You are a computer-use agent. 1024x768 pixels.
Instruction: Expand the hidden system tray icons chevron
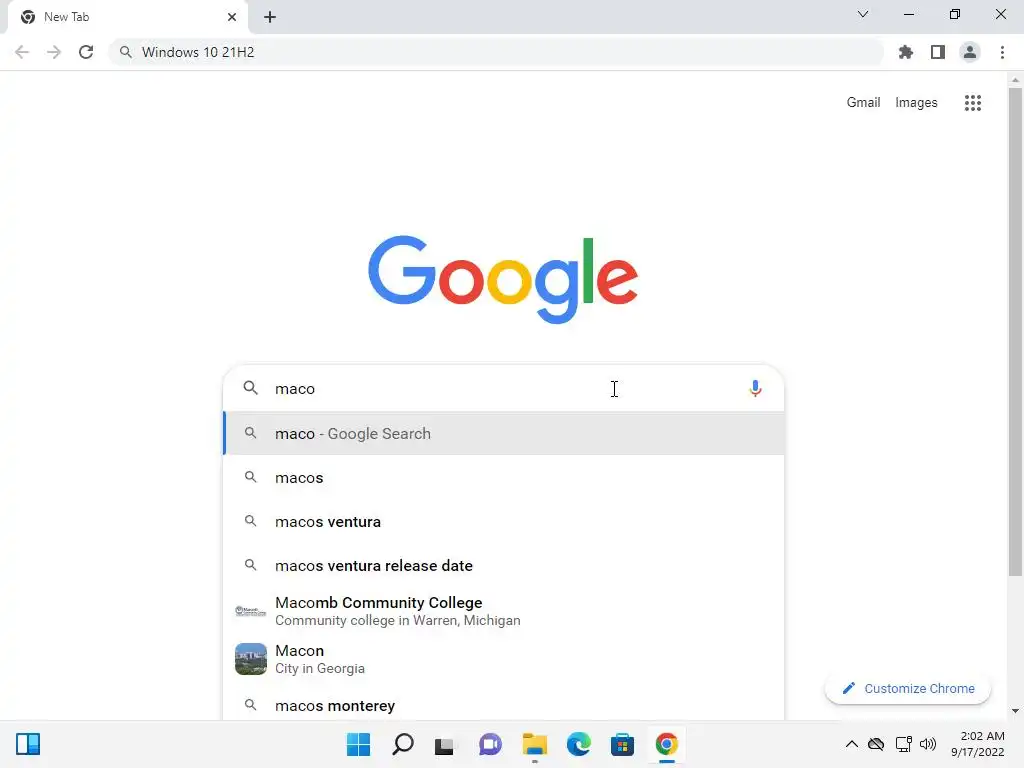pyautogui.click(x=852, y=744)
